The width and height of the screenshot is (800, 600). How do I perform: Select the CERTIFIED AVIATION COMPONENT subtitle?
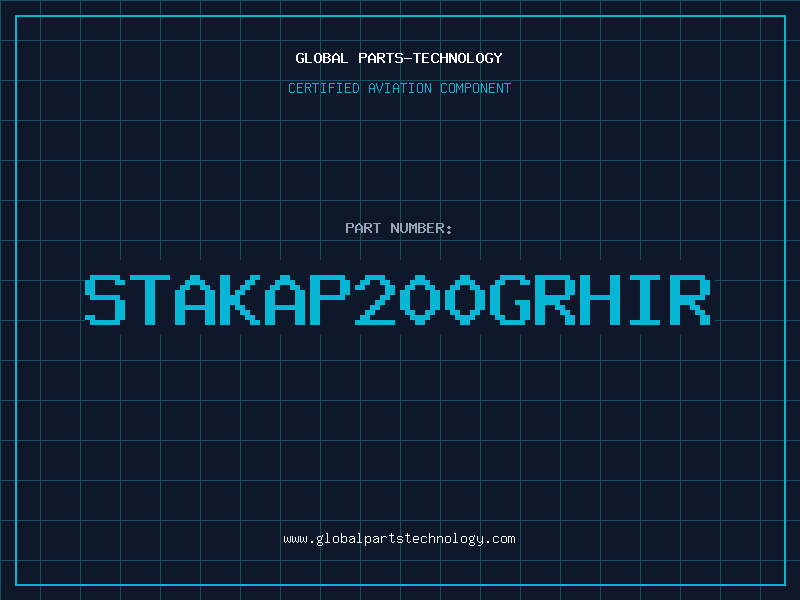[x=399, y=88]
